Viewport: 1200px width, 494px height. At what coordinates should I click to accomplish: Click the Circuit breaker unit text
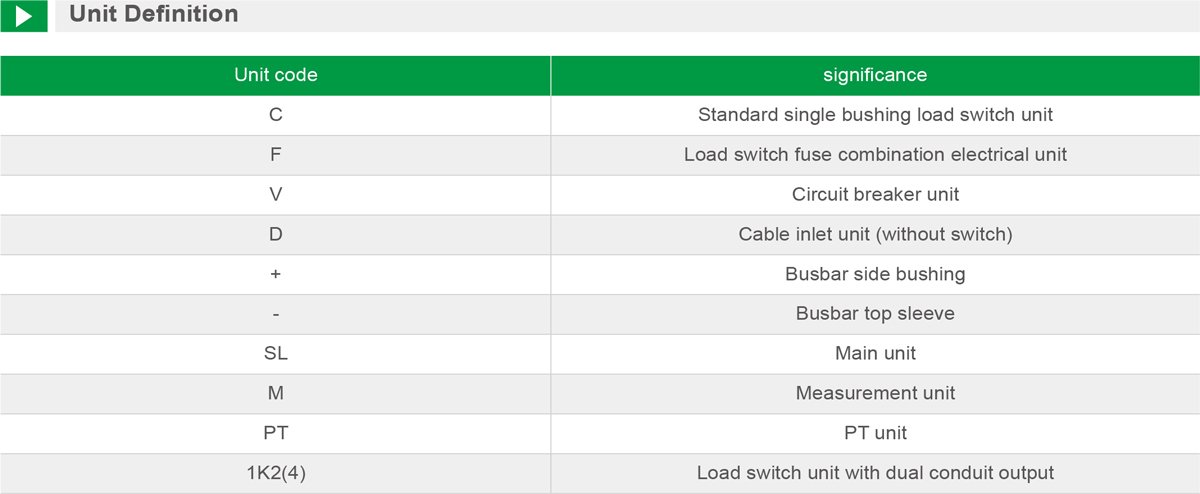pyautogui.click(x=875, y=194)
